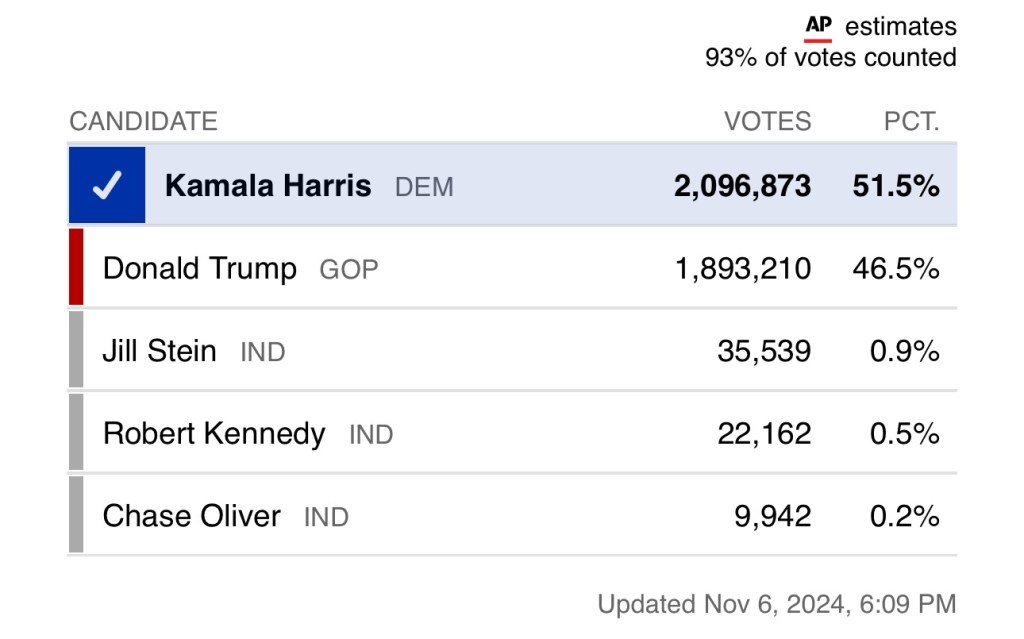This screenshot has height=639, width=1024.
Task: Click Robert Kennedy's gray color bar
Action: [x=76, y=433]
